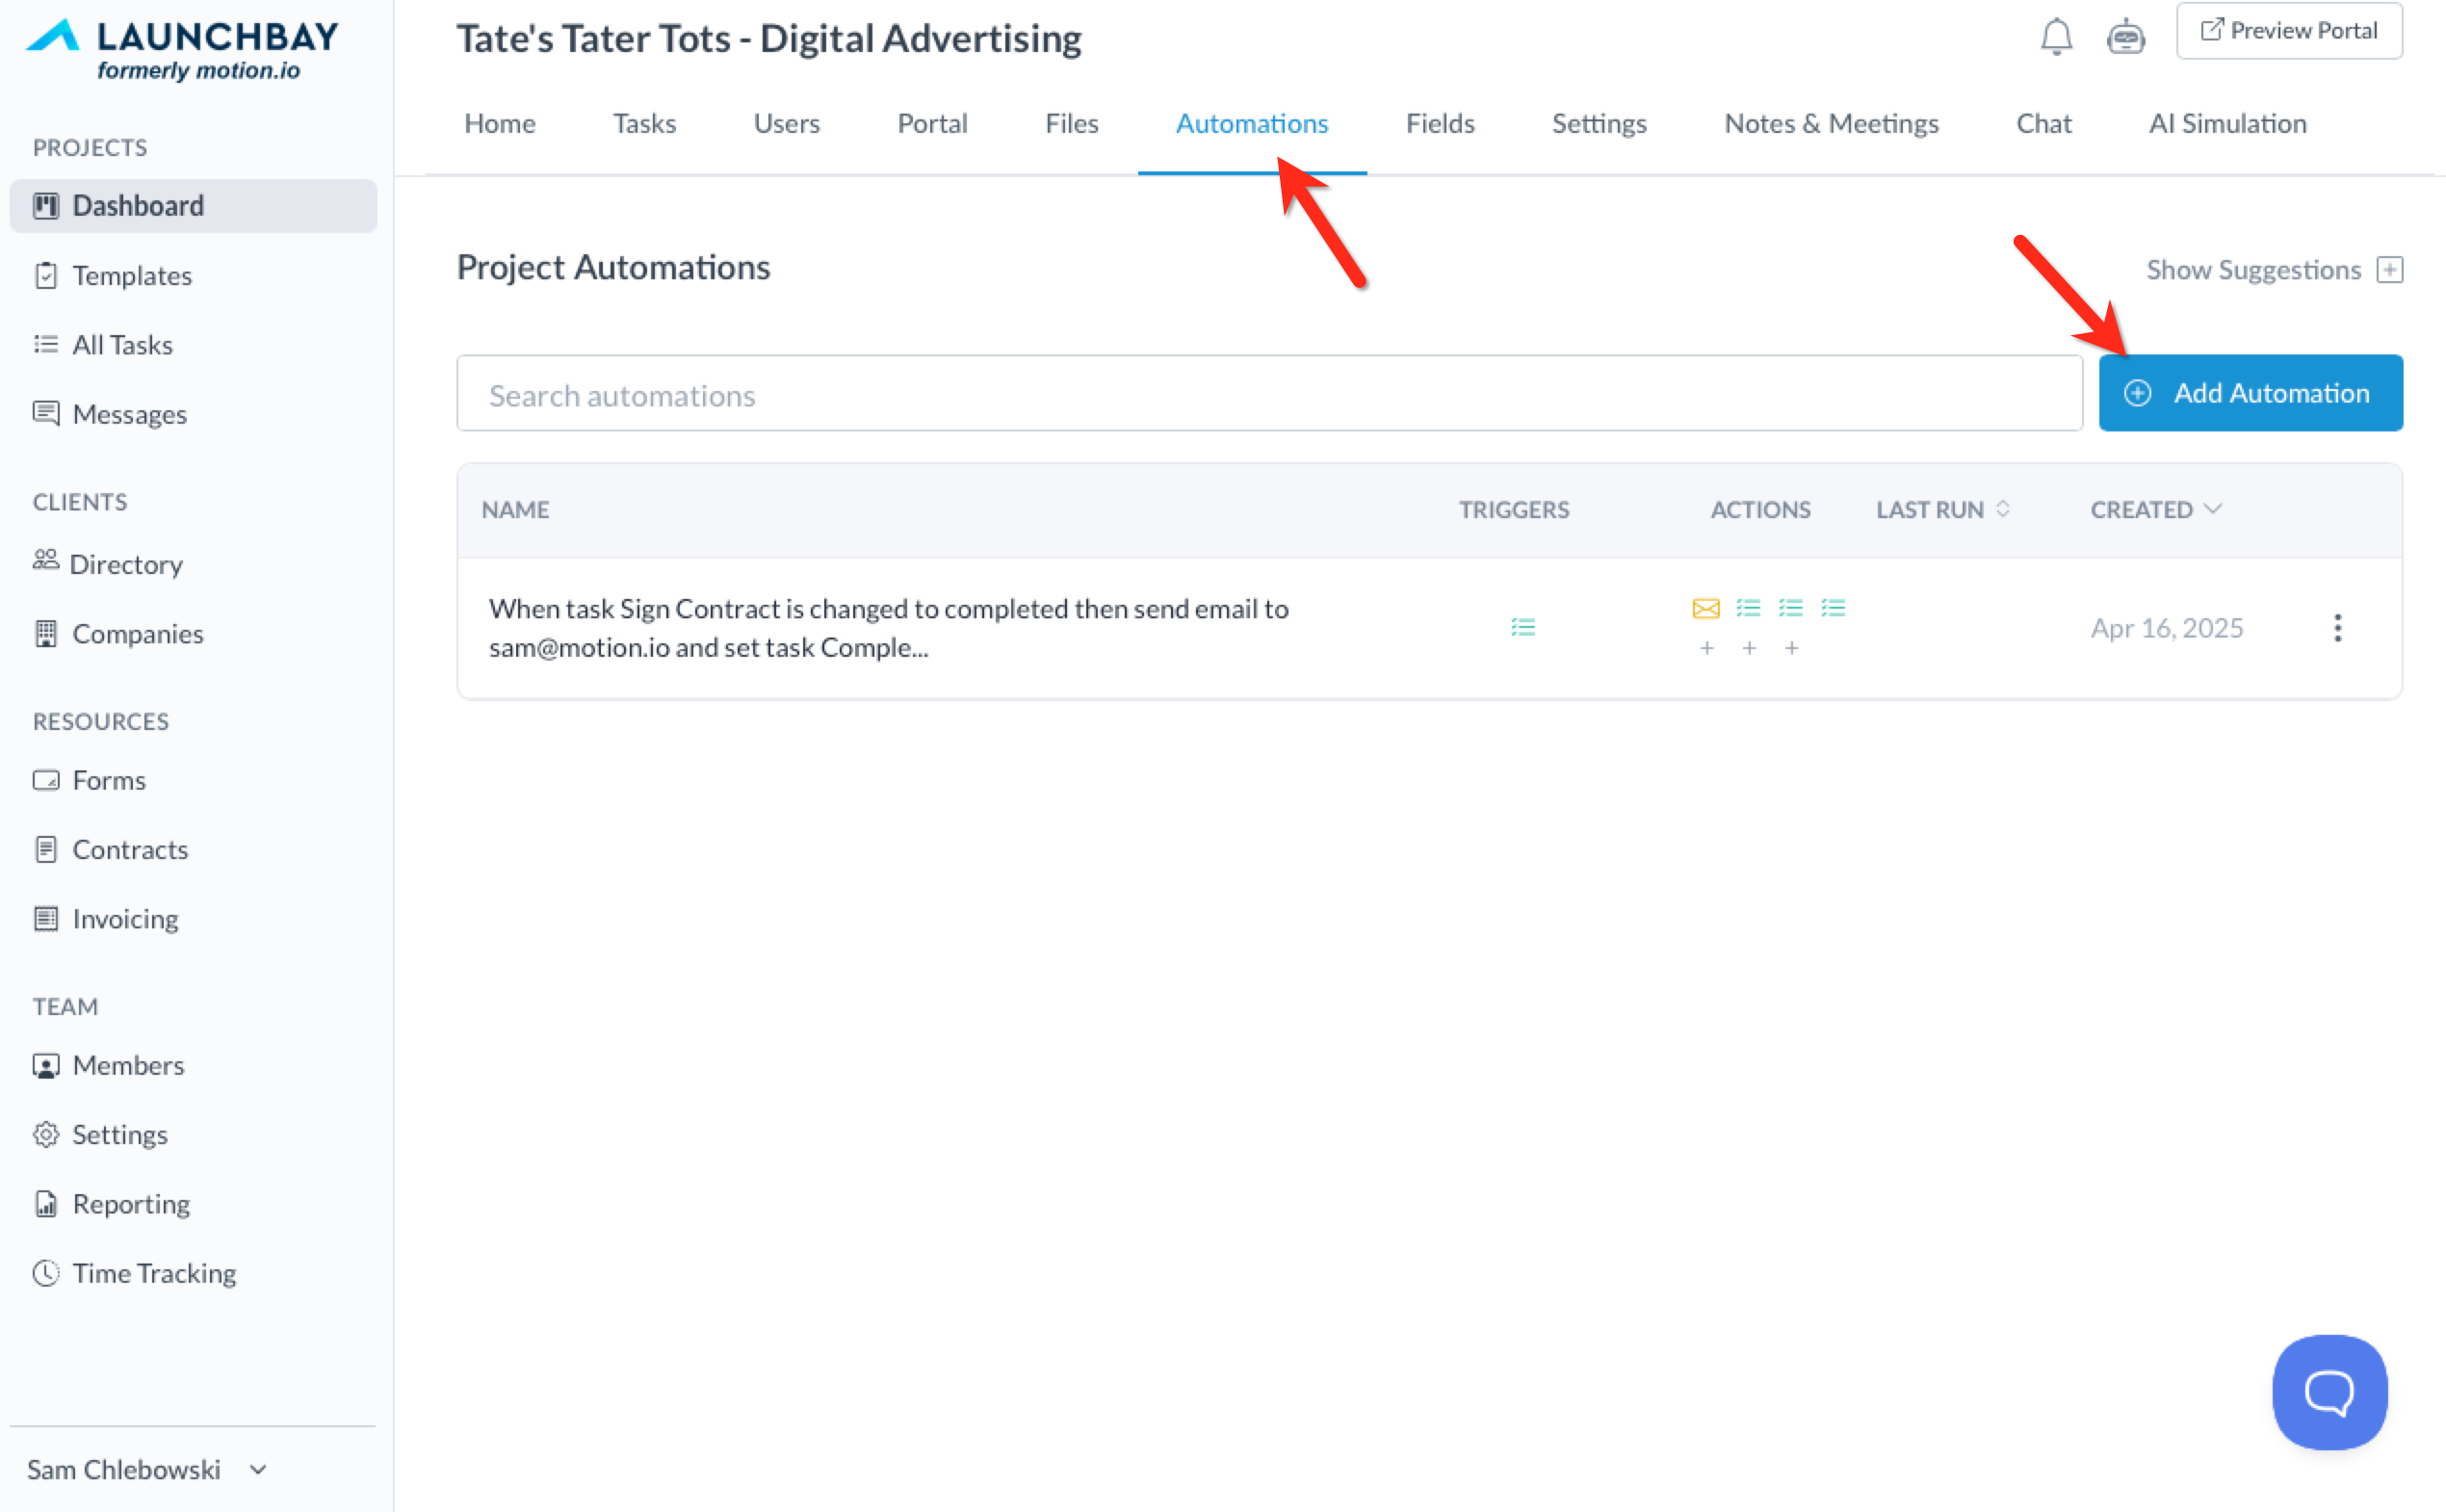2446x1512 pixels.
Task: Open Time Tracking in the sidebar
Action: [x=154, y=1273]
